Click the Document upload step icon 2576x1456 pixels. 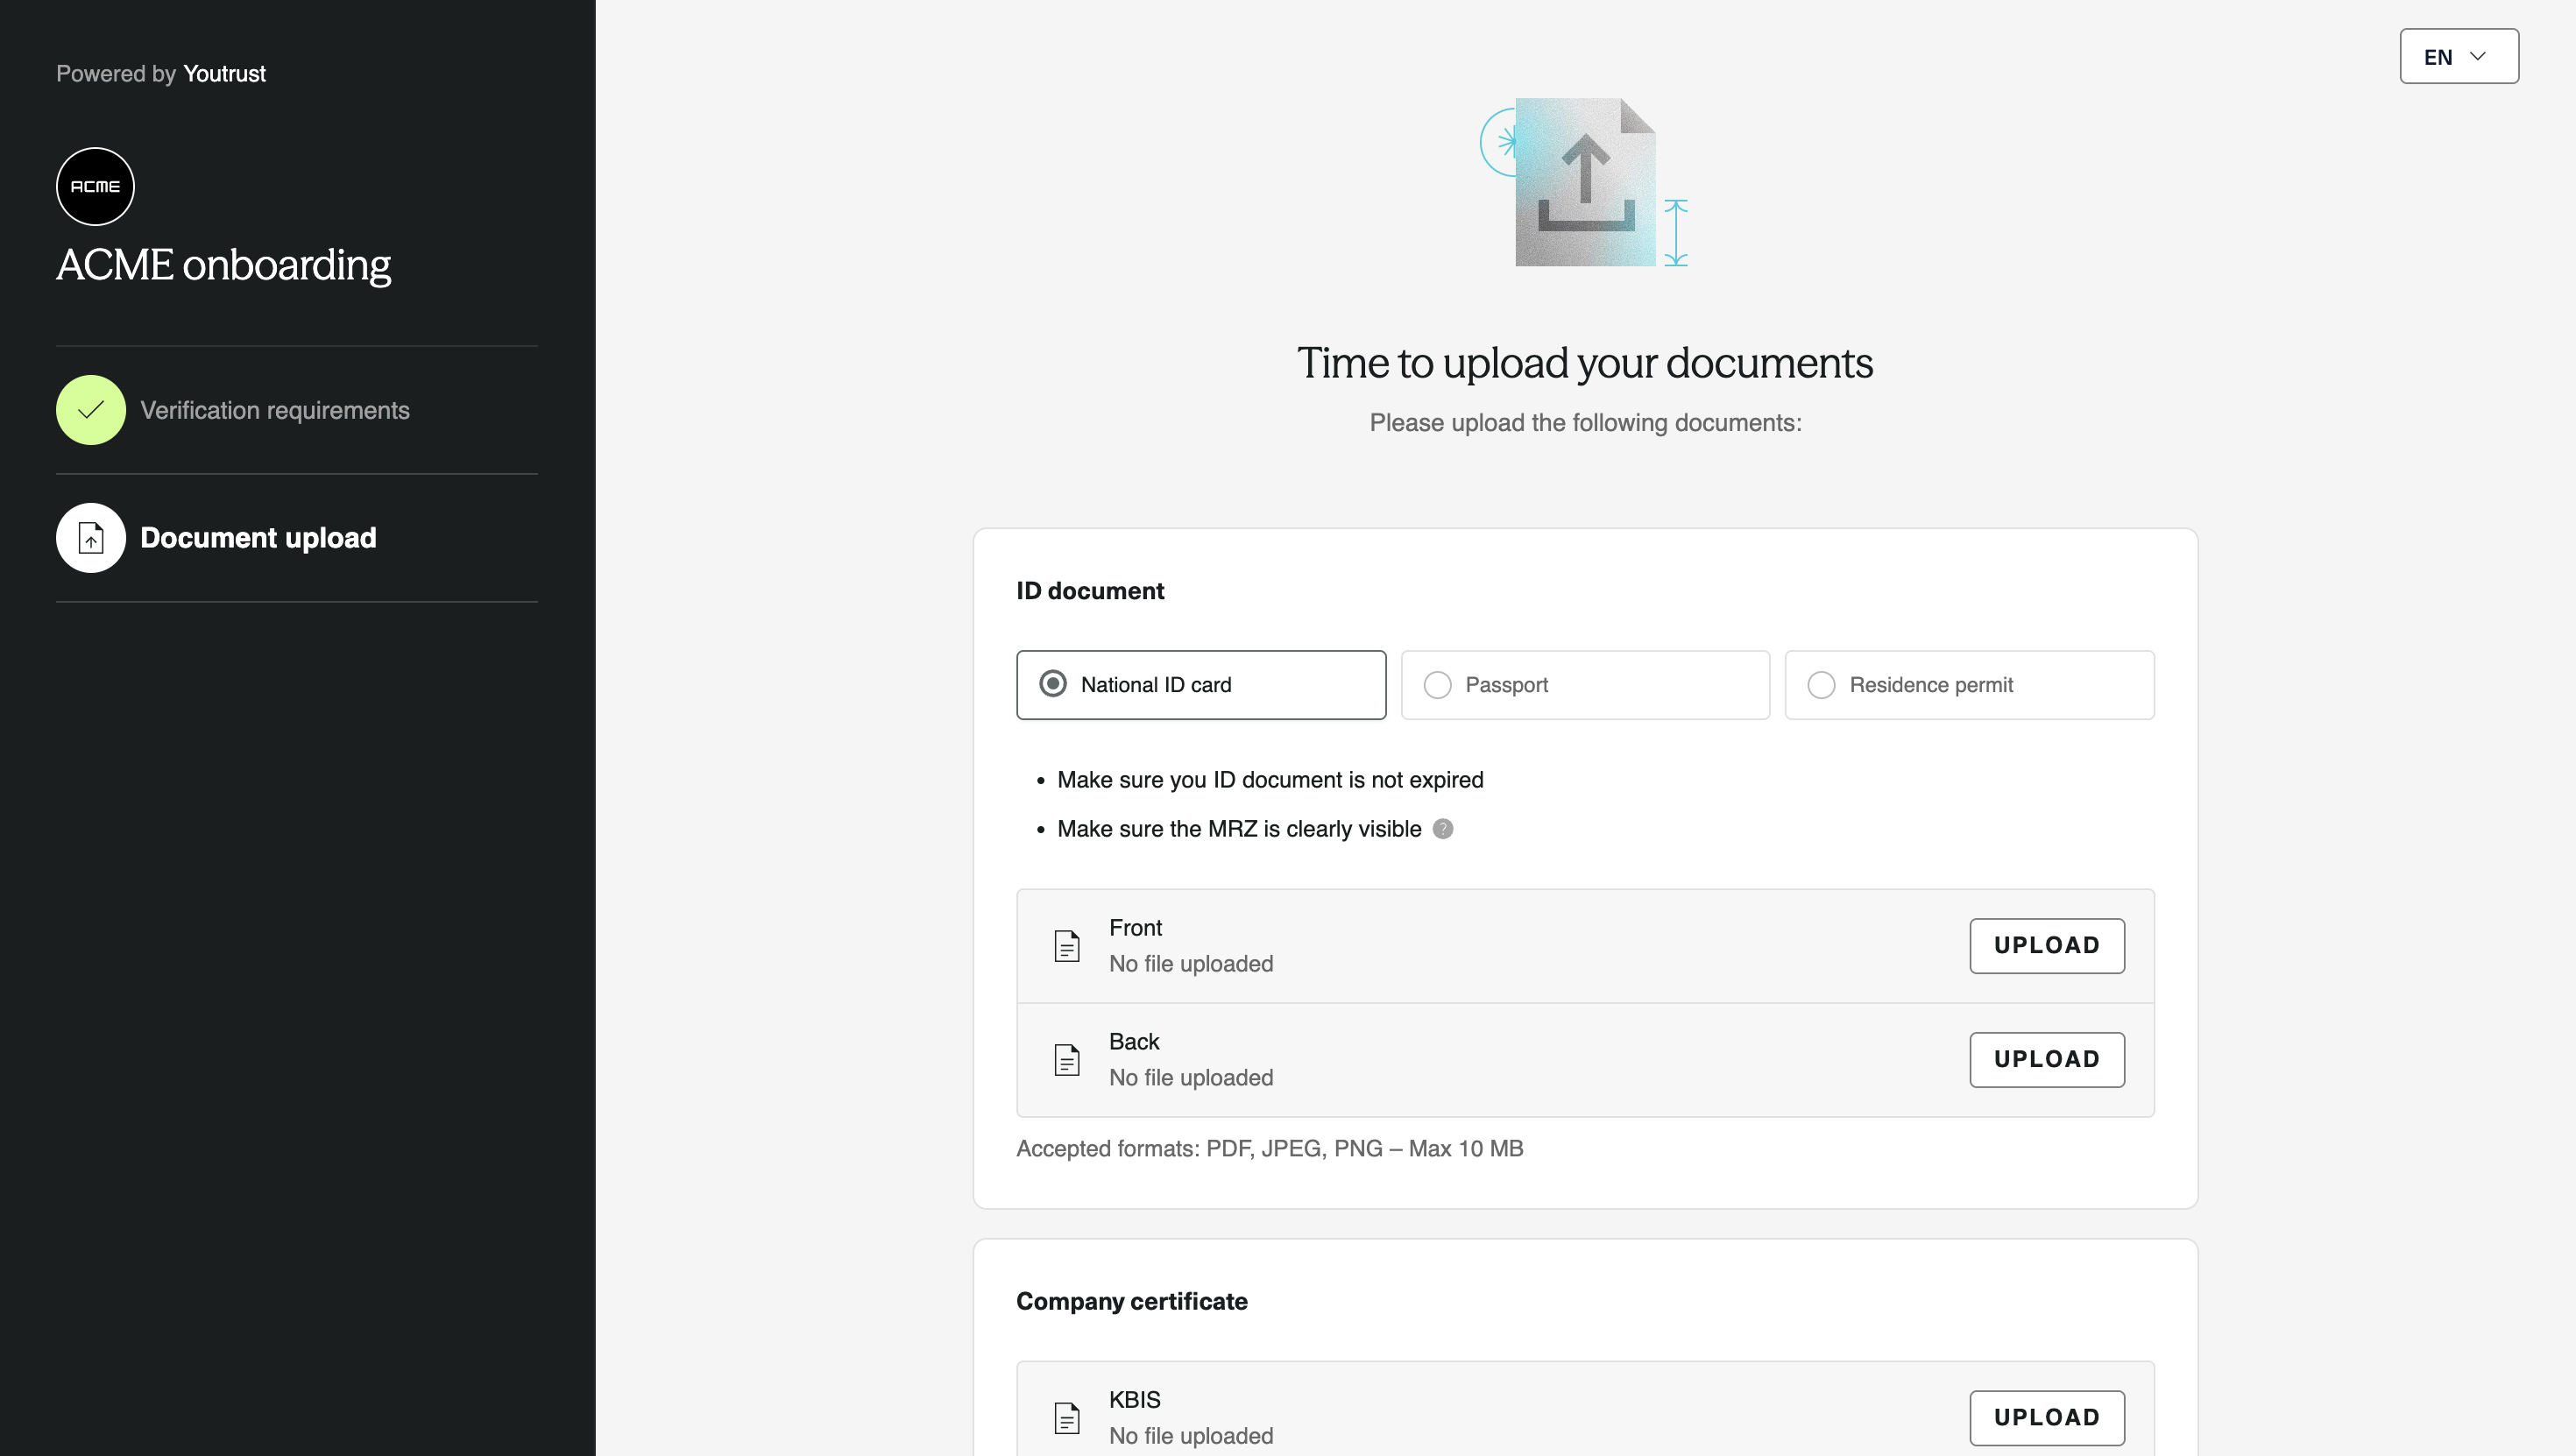point(91,538)
